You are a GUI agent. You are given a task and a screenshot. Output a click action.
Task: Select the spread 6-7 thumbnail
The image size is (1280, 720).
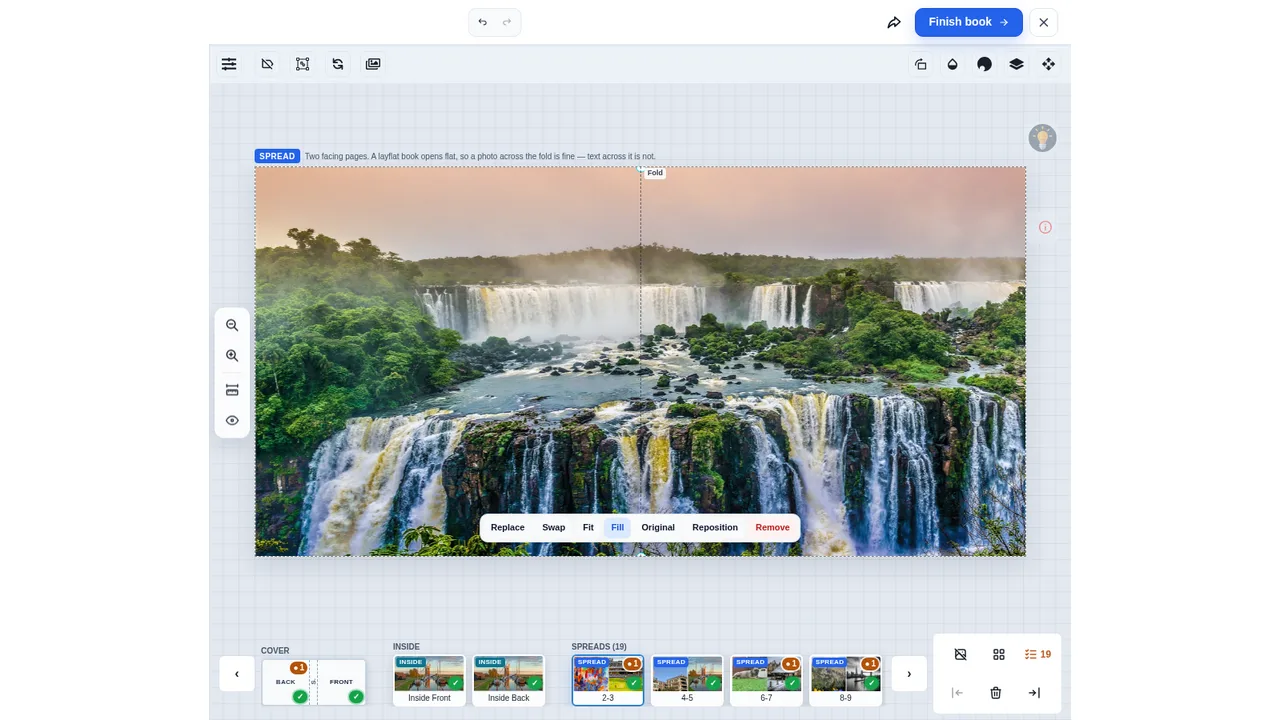[766, 680]
